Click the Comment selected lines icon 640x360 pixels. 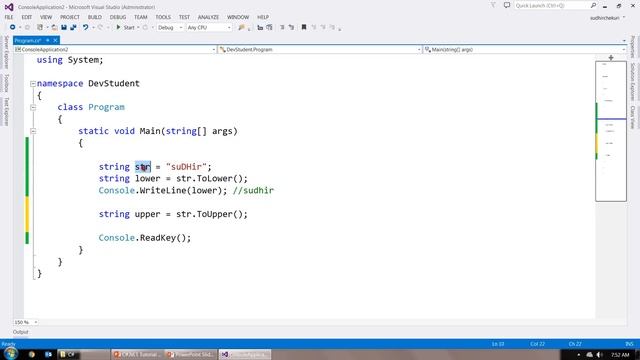[x=260, y=27]
